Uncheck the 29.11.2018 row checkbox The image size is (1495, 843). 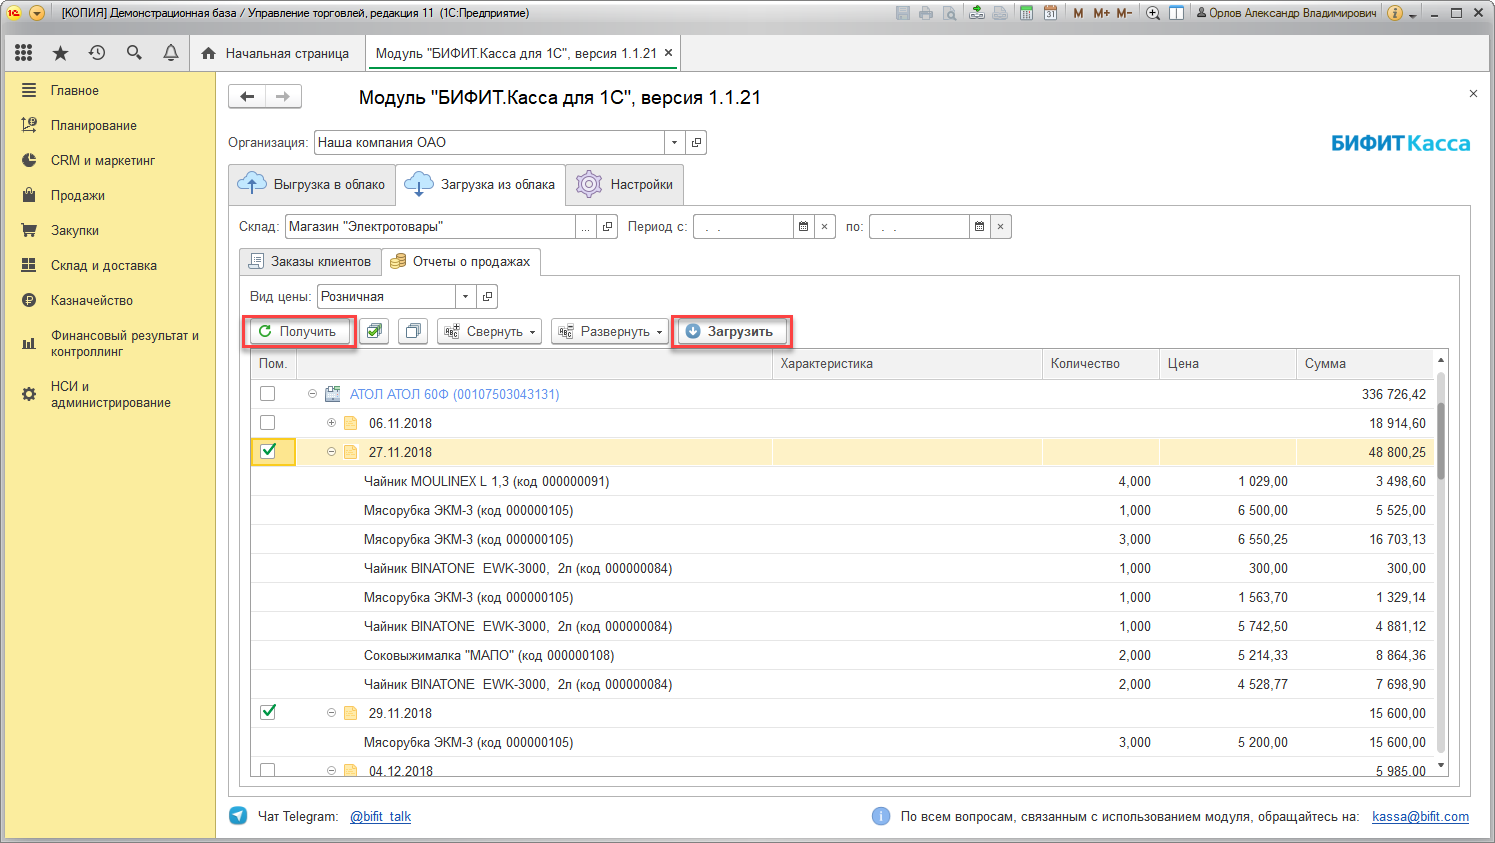[x=268, y=713]
